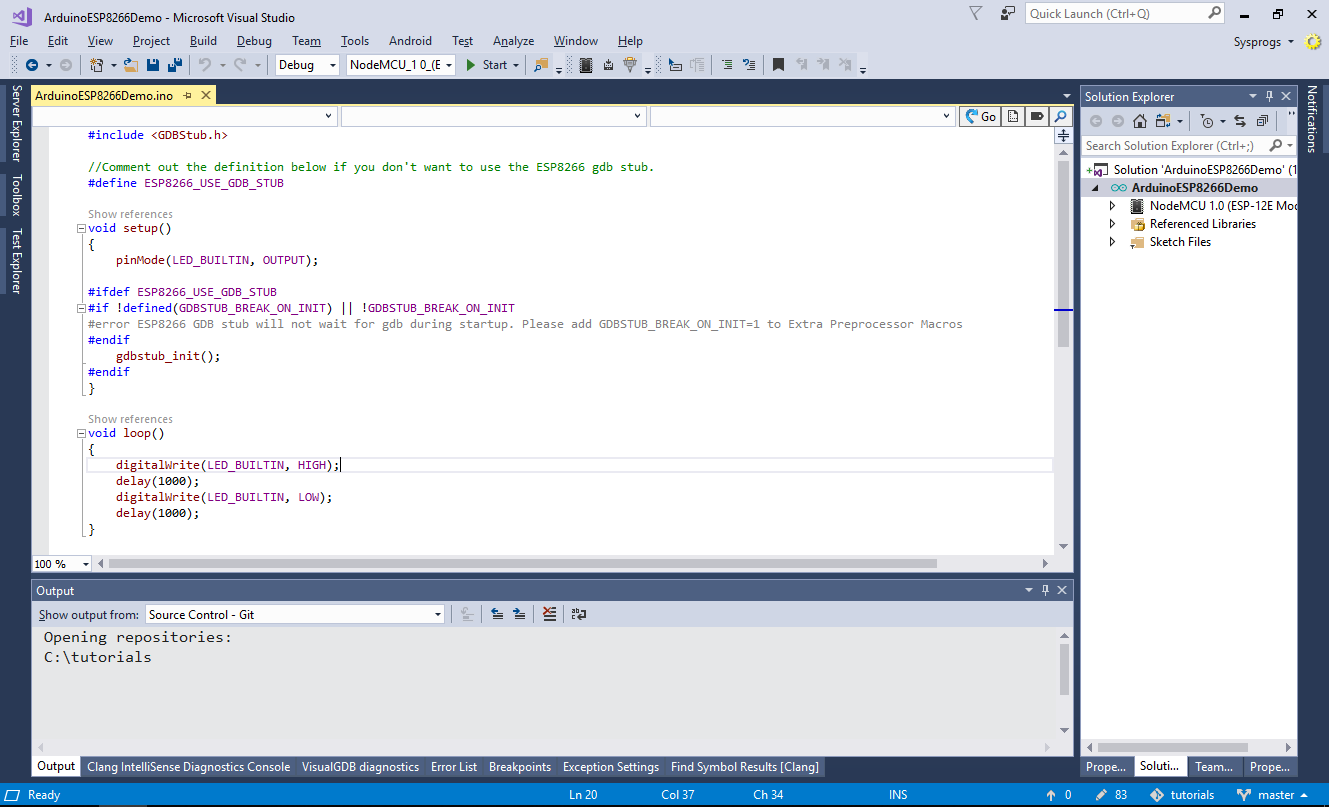This screenshot has height=807, width=1329.
Task: Switch to the Error List tab
Action: [454, 767]
